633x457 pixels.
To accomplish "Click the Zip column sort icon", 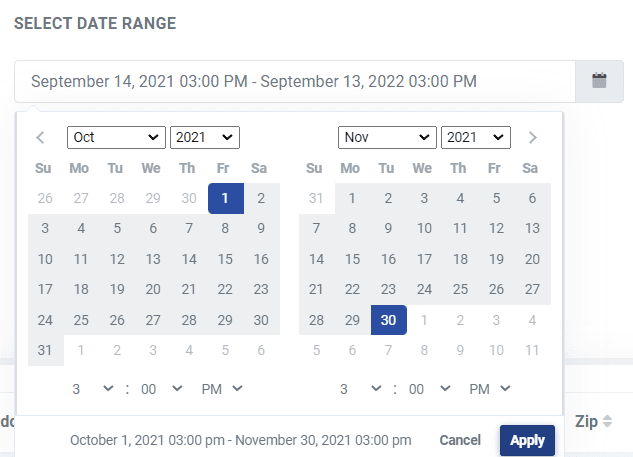I will pos(607,423).
